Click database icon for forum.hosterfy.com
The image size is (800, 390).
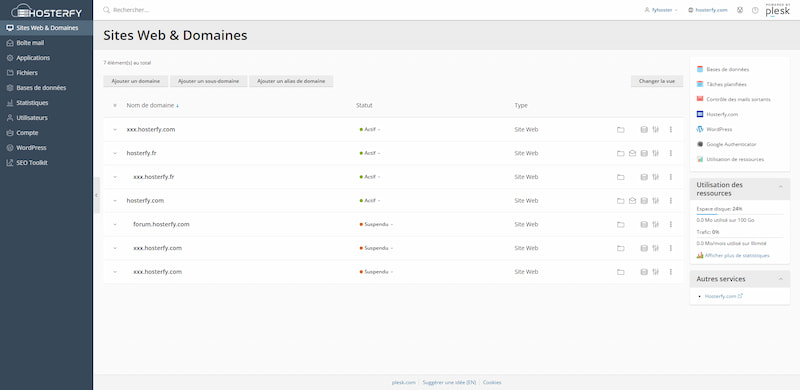click(644, 224)
